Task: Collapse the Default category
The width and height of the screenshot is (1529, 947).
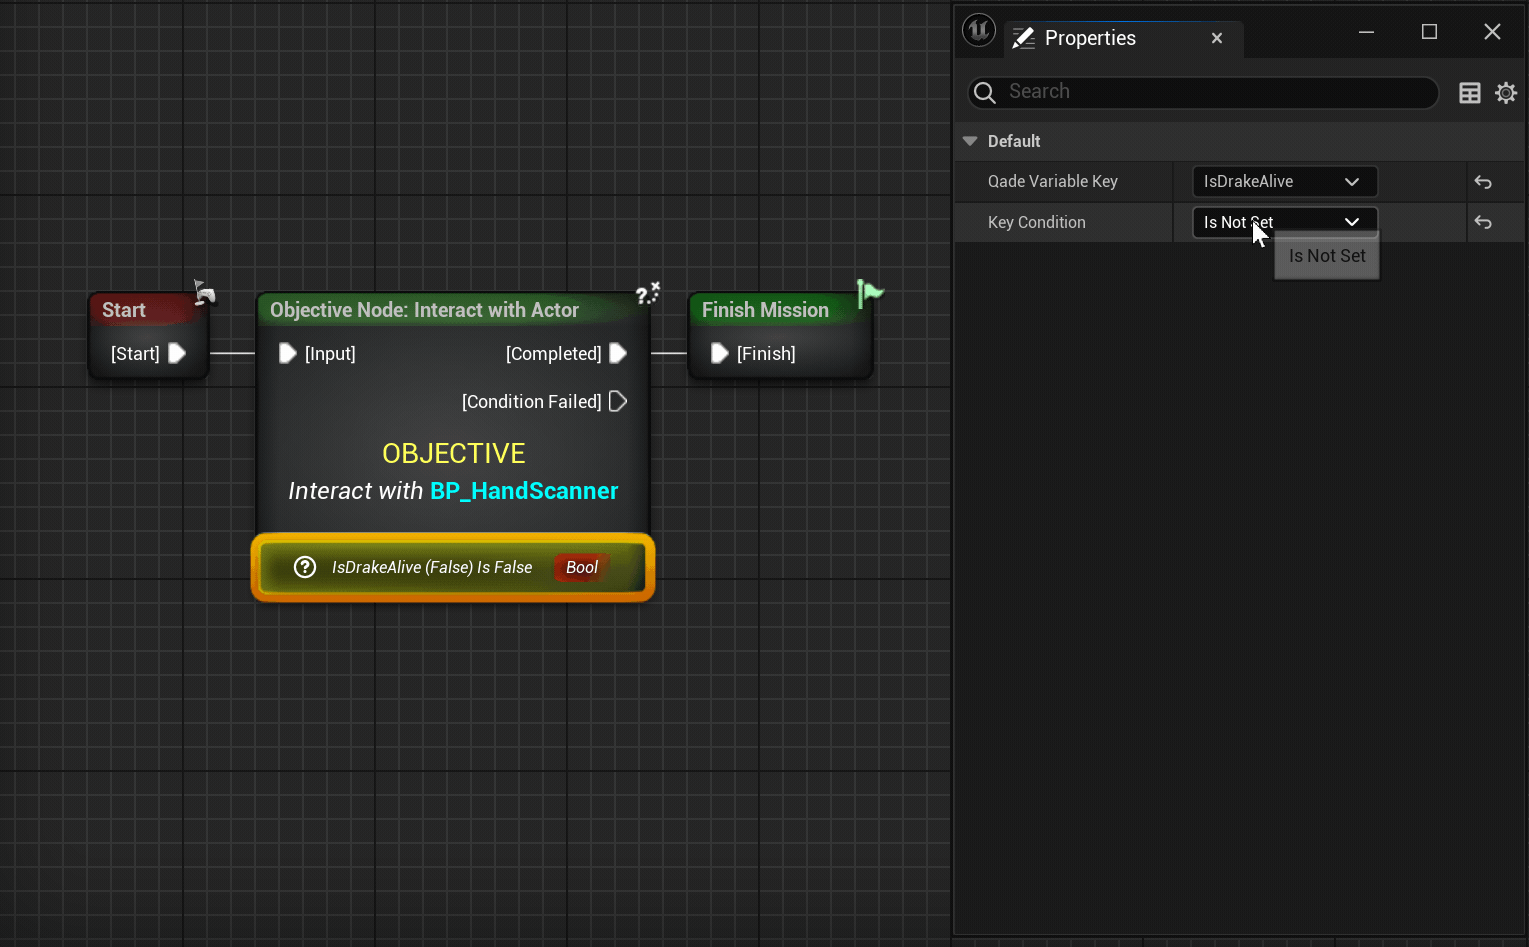Action: point(970,141)
